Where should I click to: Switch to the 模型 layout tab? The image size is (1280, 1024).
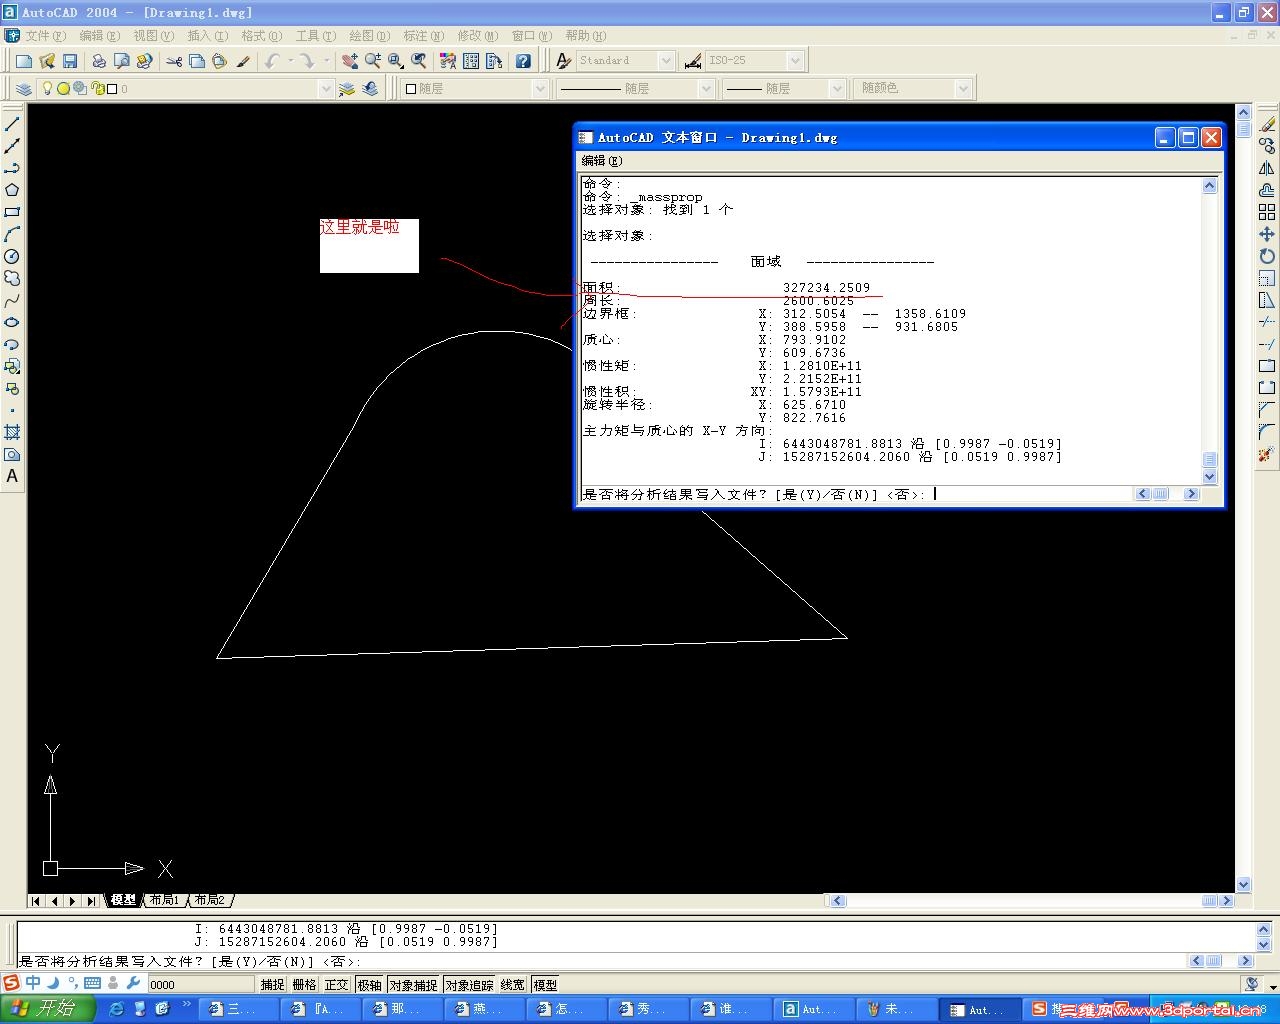click(123, 900)
